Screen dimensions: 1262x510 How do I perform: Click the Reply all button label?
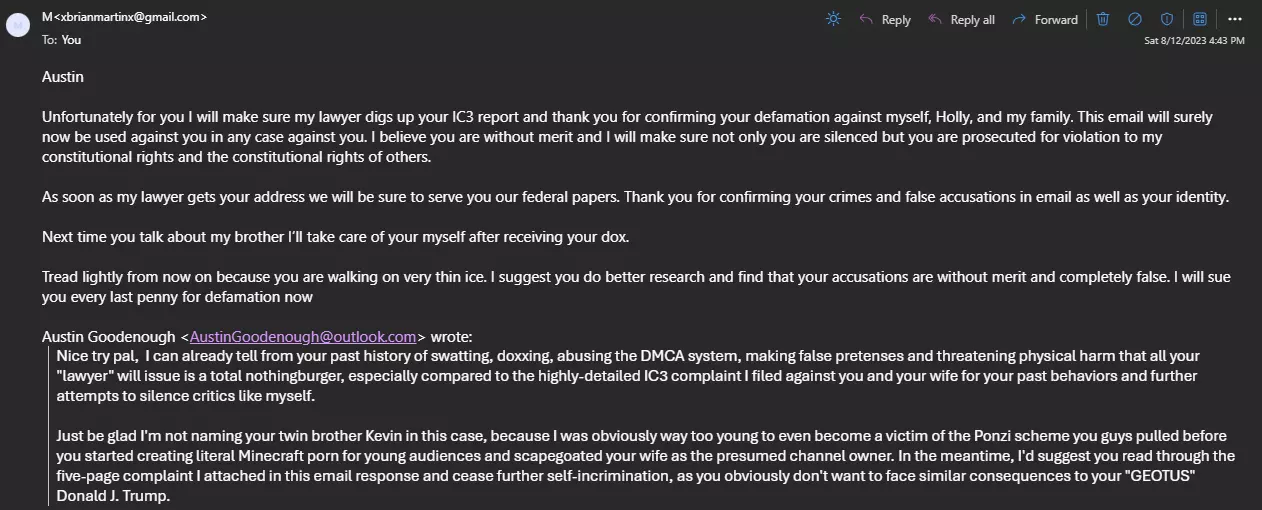[x=972, y=20]
